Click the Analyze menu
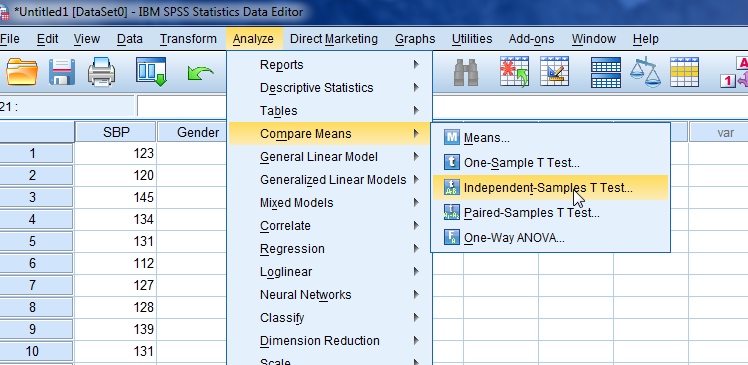Image resolution: width=748 pixels, height=365 pixels. coord(253,39)
